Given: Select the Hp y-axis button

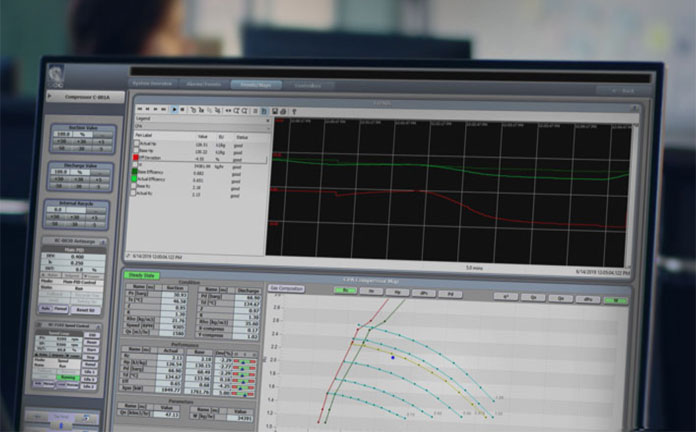Looking at the screenshot, I should 397,293.
